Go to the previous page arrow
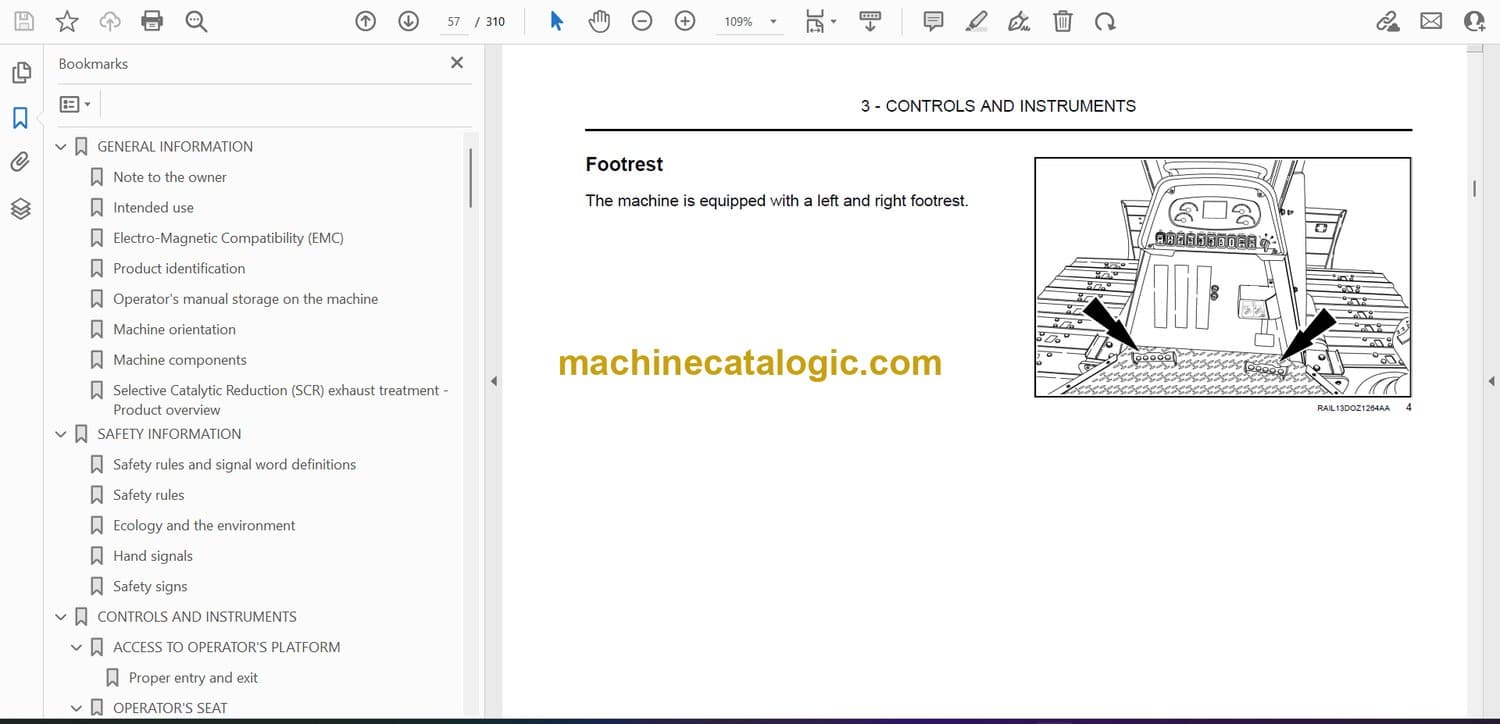1500x724 pixels. (366, 21)
